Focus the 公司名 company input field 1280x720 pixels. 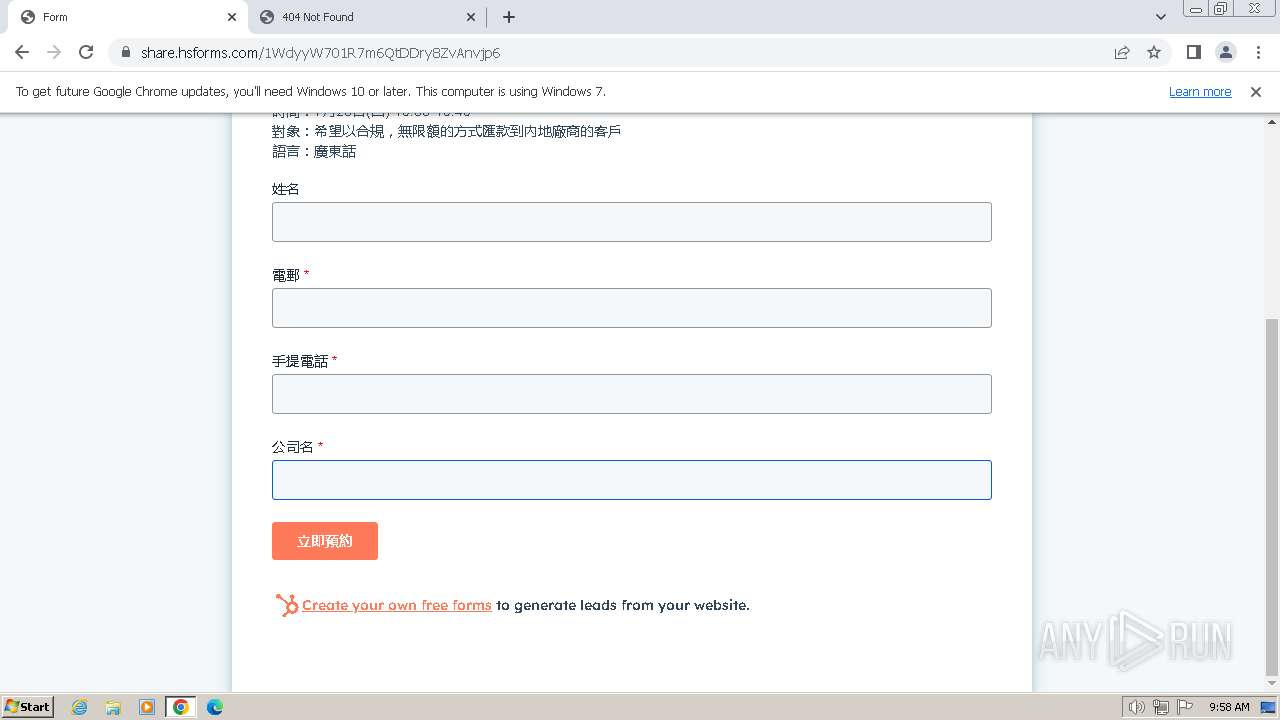[x=632, y=480]
